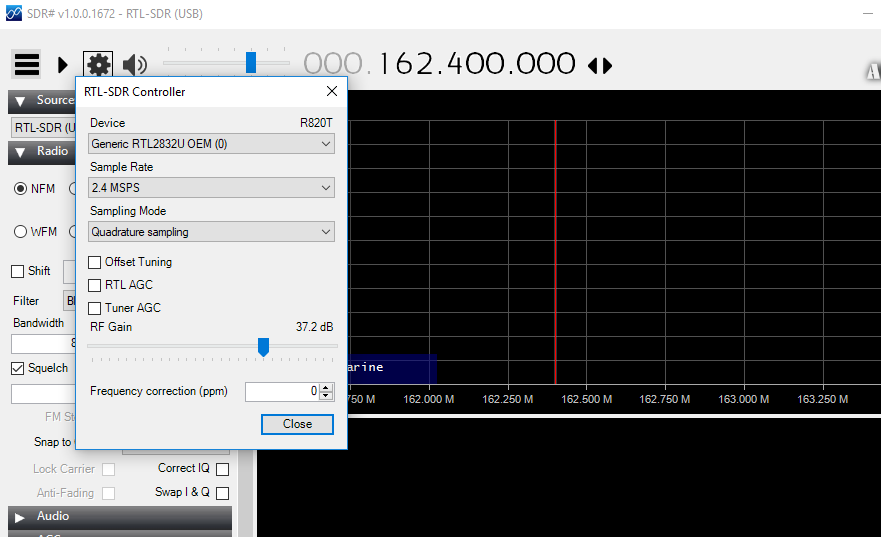881x537 pixels.
Task: Click the 162.500 M spectrum axis label
Action: (587, 399)
